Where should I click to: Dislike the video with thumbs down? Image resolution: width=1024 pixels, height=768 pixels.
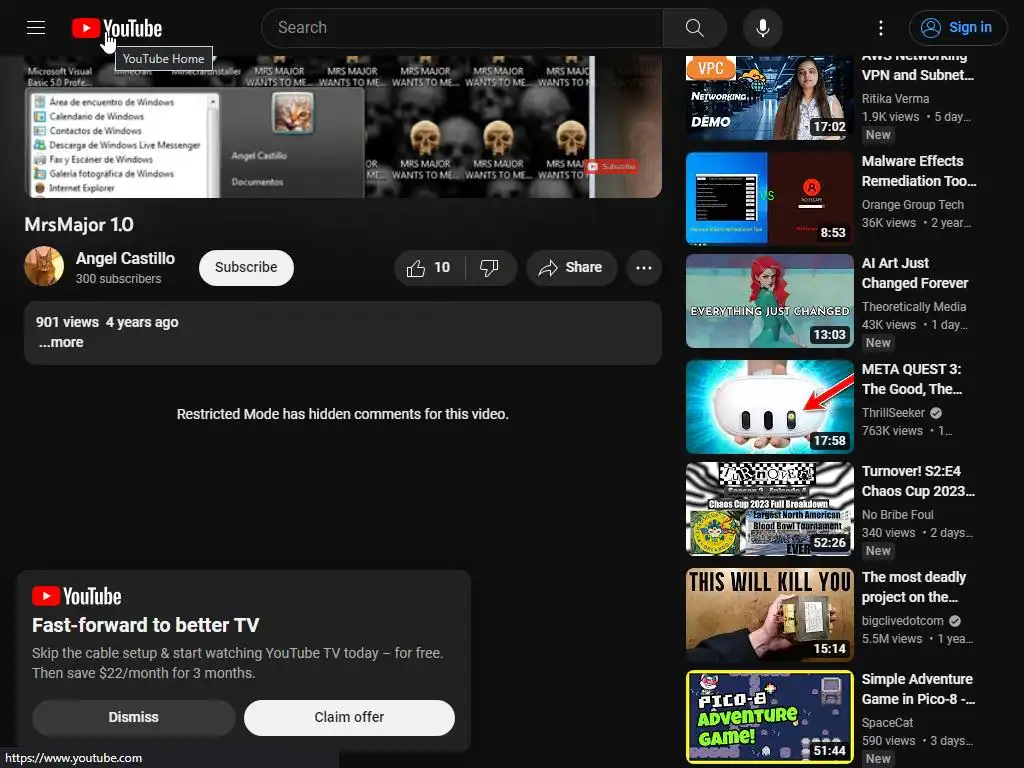tap(490, 268)
